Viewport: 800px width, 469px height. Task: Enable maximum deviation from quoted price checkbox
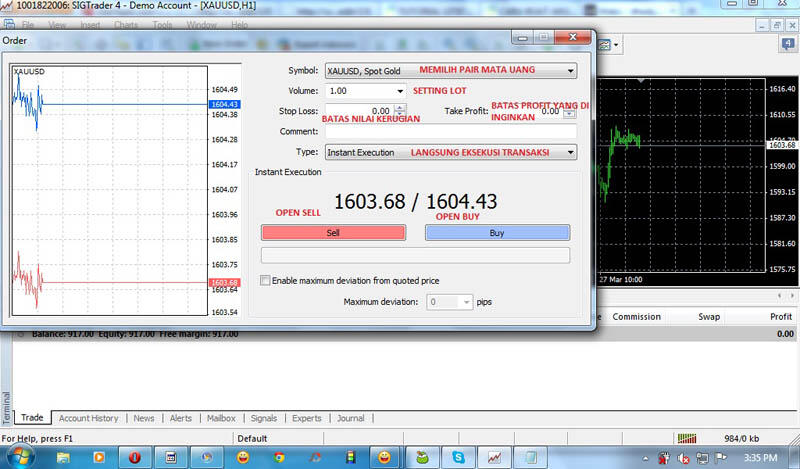click(265, 281)
